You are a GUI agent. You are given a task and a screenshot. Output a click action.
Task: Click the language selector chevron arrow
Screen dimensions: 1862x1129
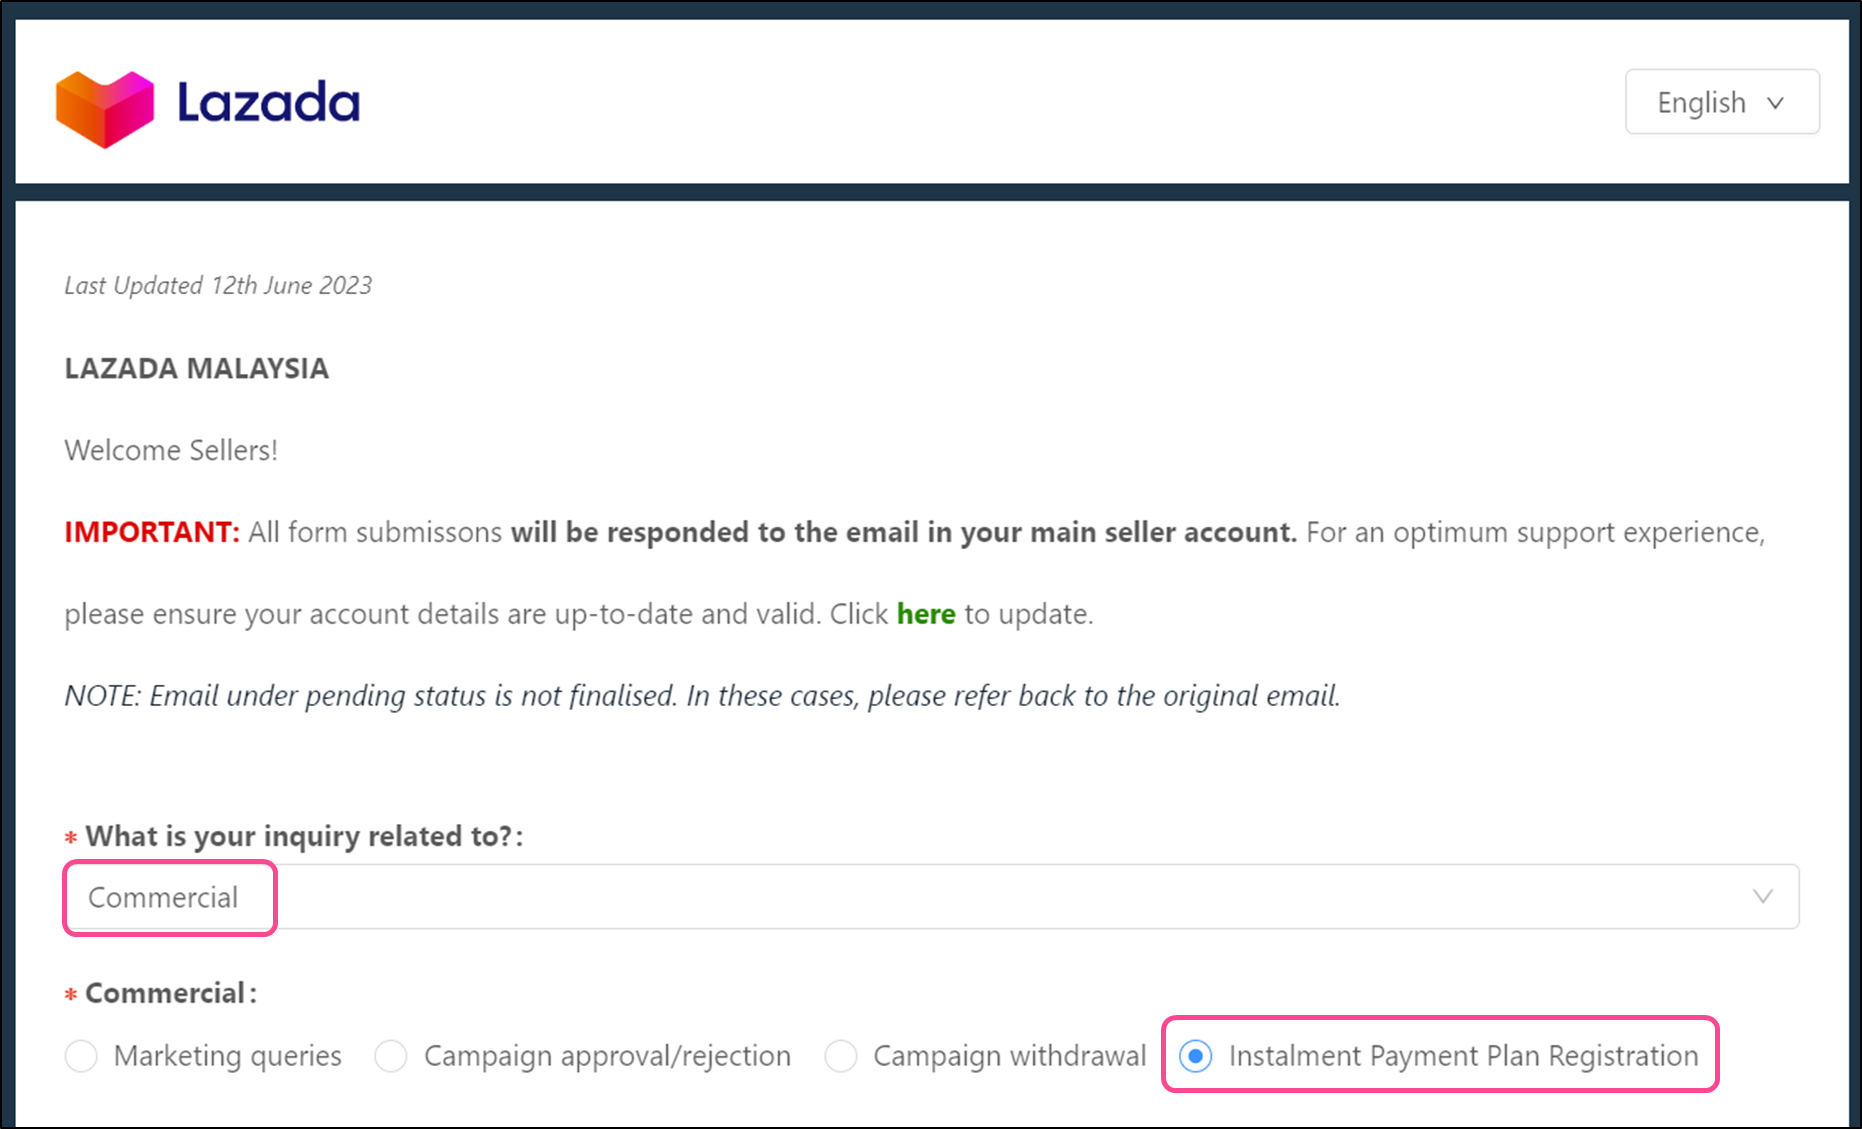(x=1778, y=102)
